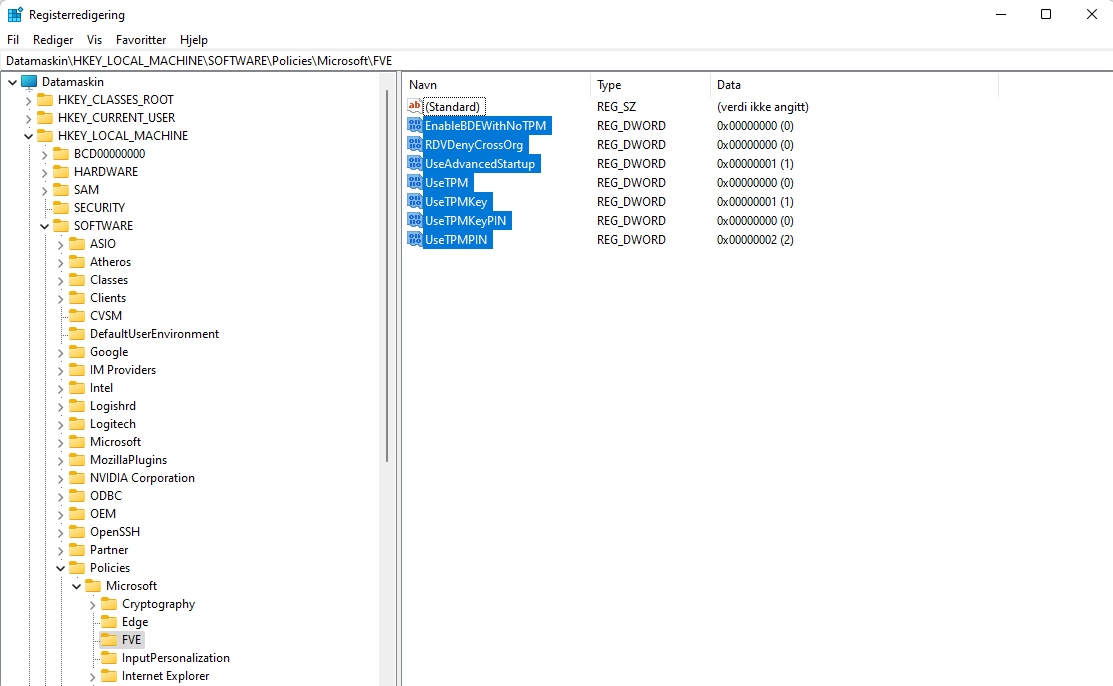This screenshot has width=1113, height=686.
Task: Open the Rediger menu
Action: point(52,39)
